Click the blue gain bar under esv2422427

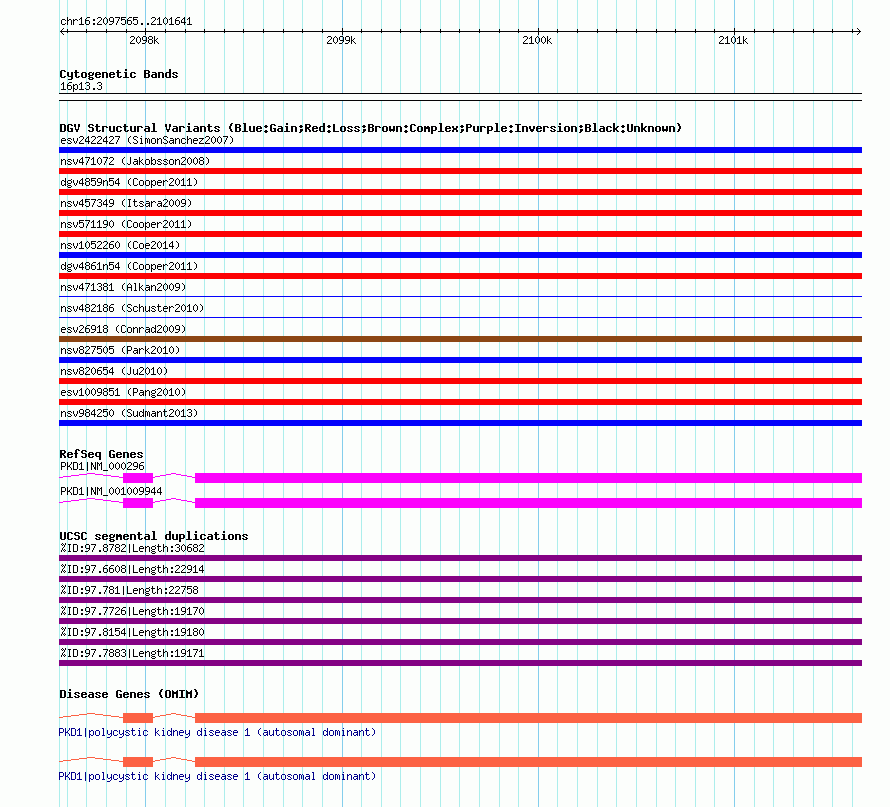(x=460, y=150)
